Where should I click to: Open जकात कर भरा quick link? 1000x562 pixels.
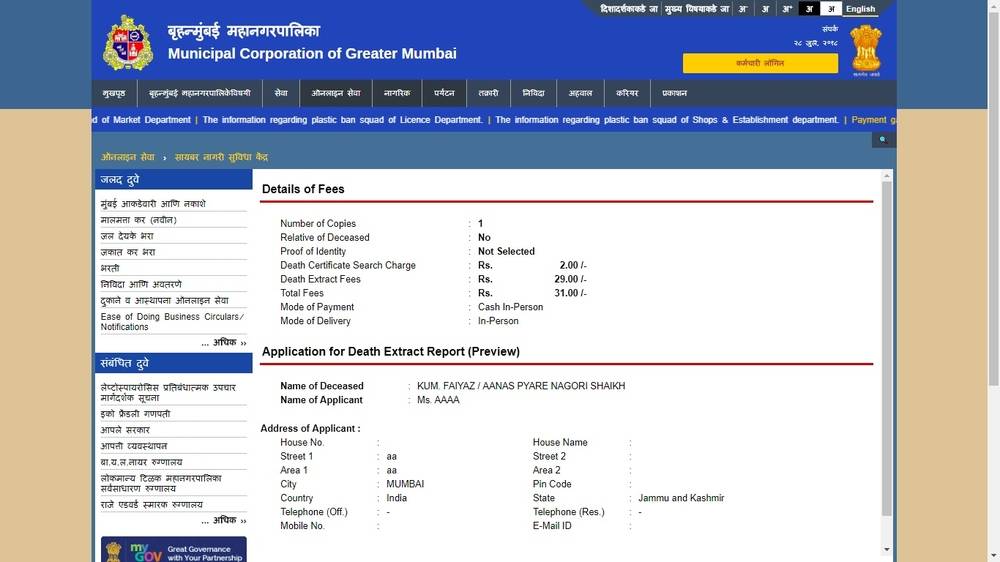(128, 252)
